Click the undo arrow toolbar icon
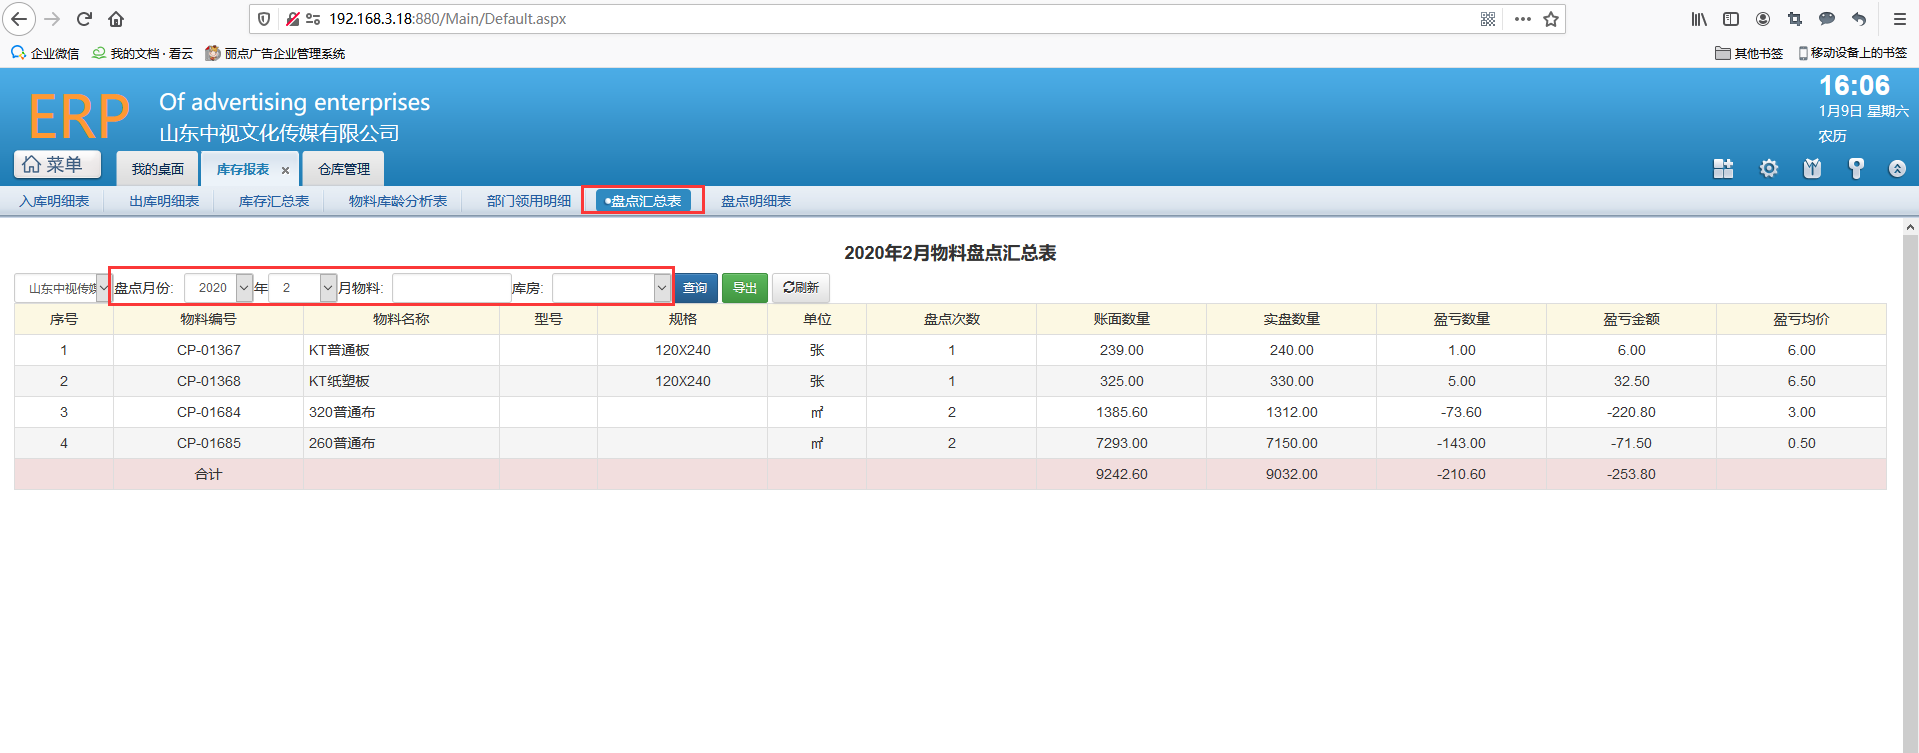The image size is (1919, 753). [1859, 19]
